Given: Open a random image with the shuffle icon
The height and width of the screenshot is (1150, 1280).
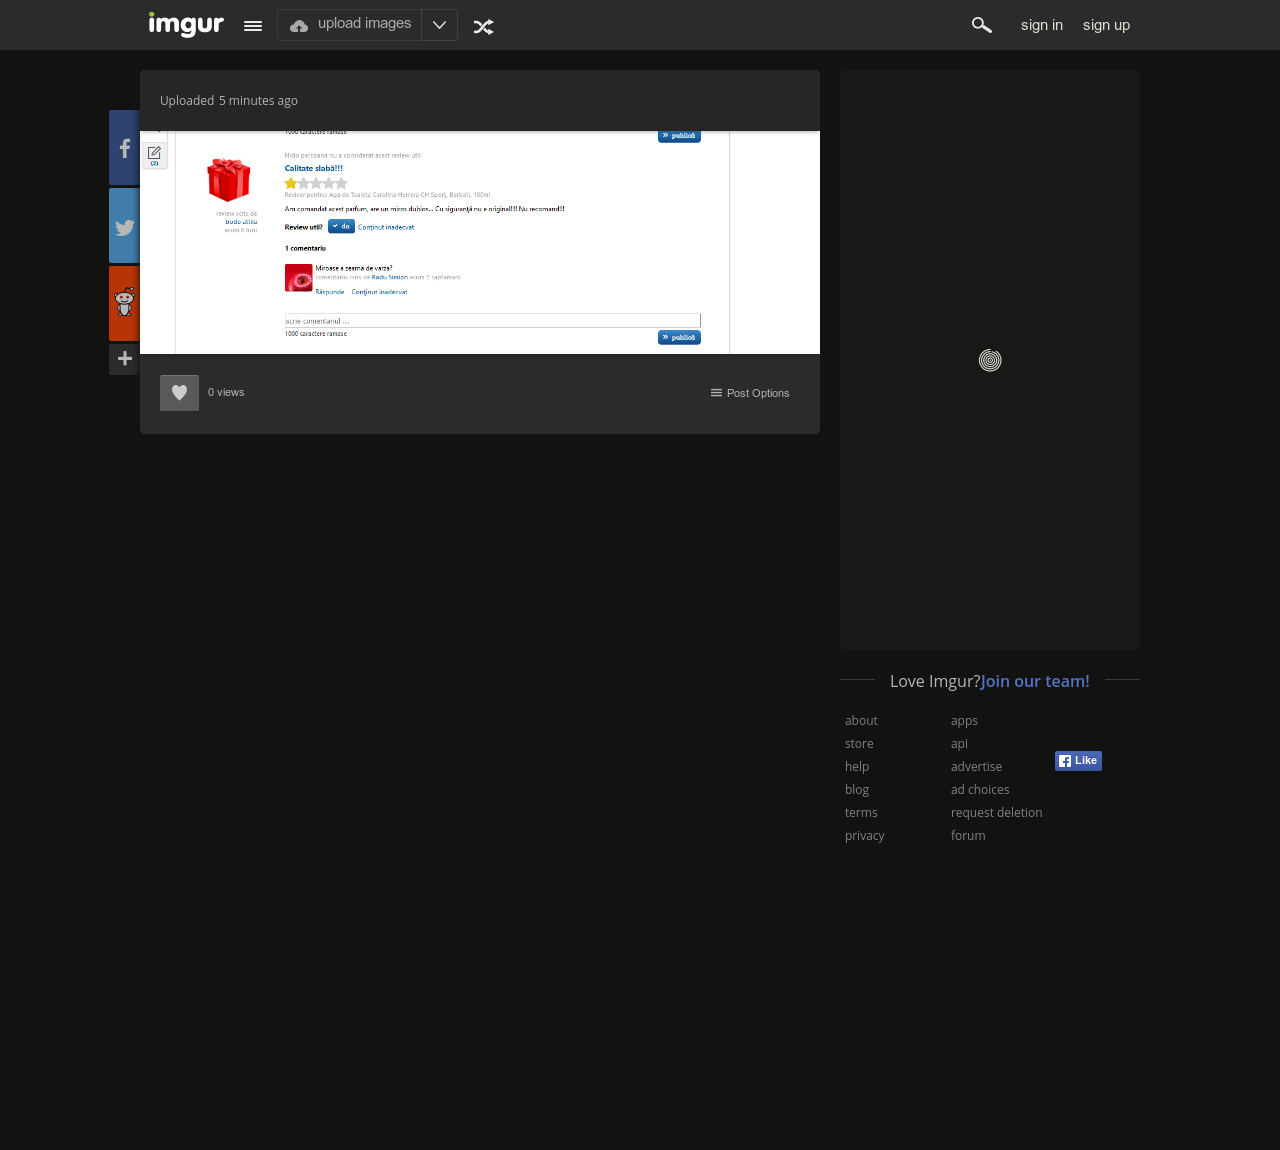Looking at the screenshot, I should coord(483,27).
